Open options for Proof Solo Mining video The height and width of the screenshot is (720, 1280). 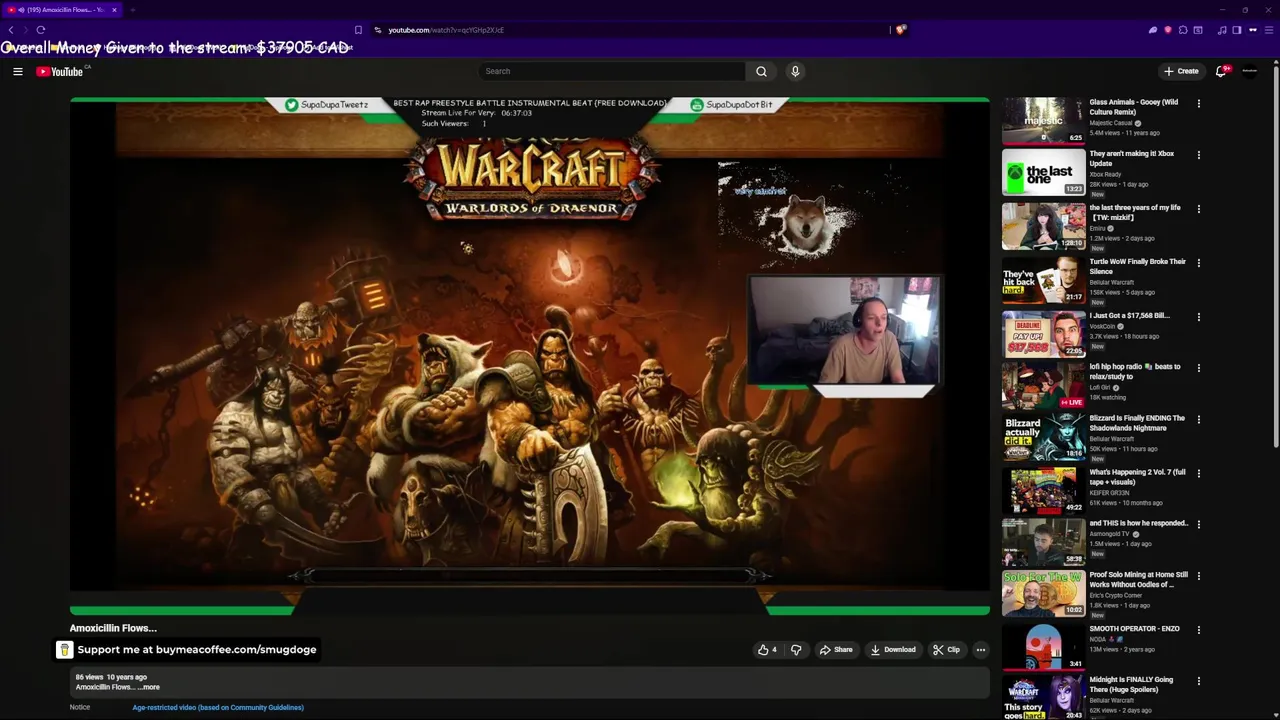click(1198, 576)
